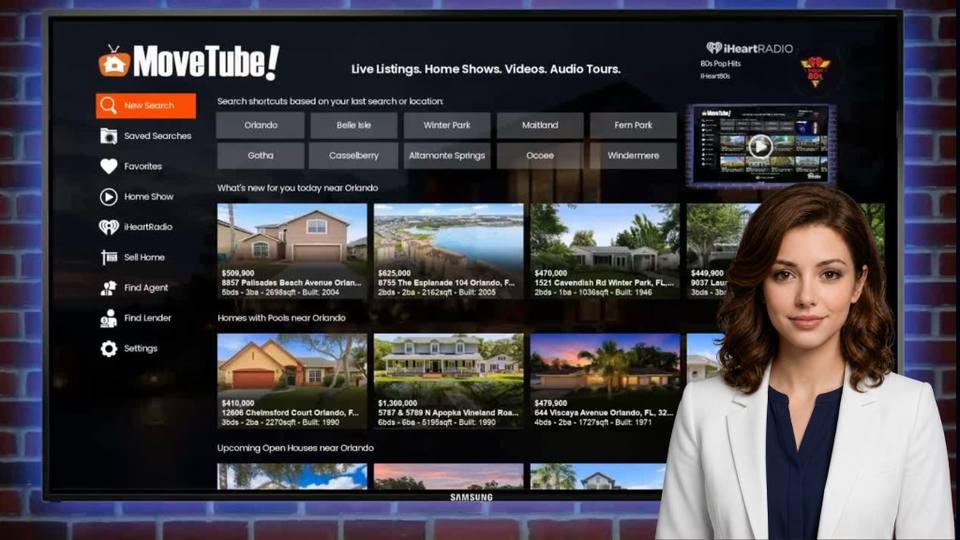Click 'Homes with Pools near Orlando' heading
Image resolution: width=960 pixels, height=540 pixels.
(x=282, y=318)
